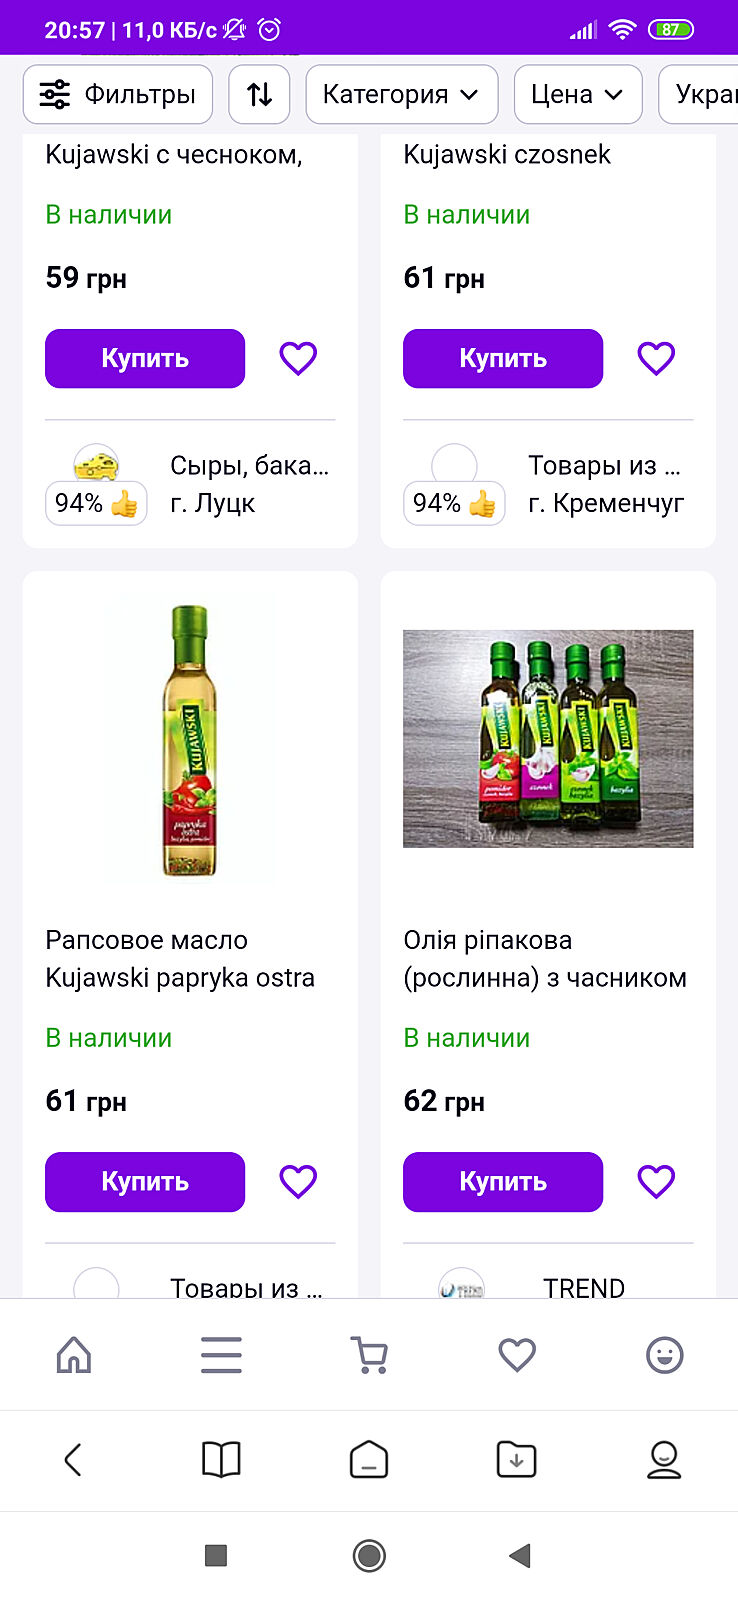The width and height of the screenshot is (738, 1600).
Task: Buy the Kujawski papryka ostra oil
Action: (145, 1181)
